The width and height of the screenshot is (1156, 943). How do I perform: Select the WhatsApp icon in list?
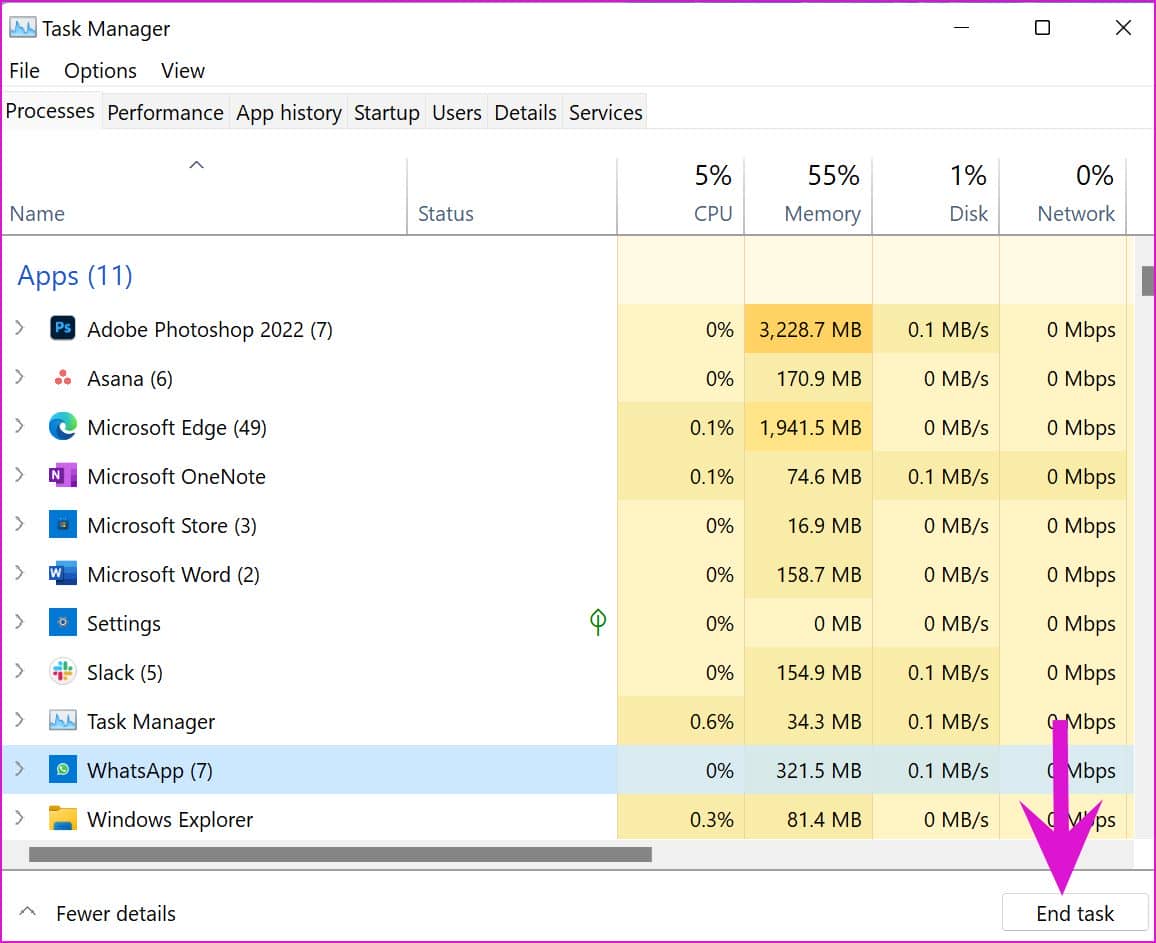(63, 770)
